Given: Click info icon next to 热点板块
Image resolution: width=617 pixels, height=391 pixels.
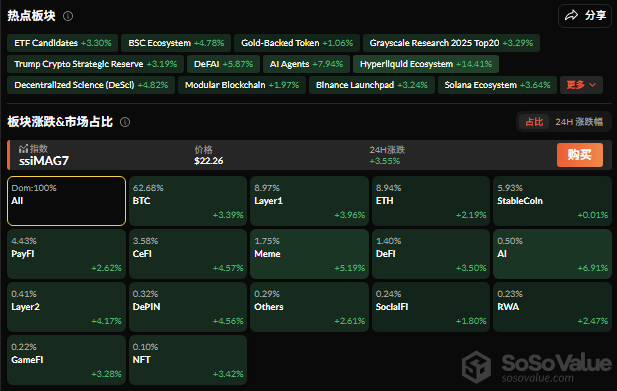Looking at the screenshot, I should [68, 16].
